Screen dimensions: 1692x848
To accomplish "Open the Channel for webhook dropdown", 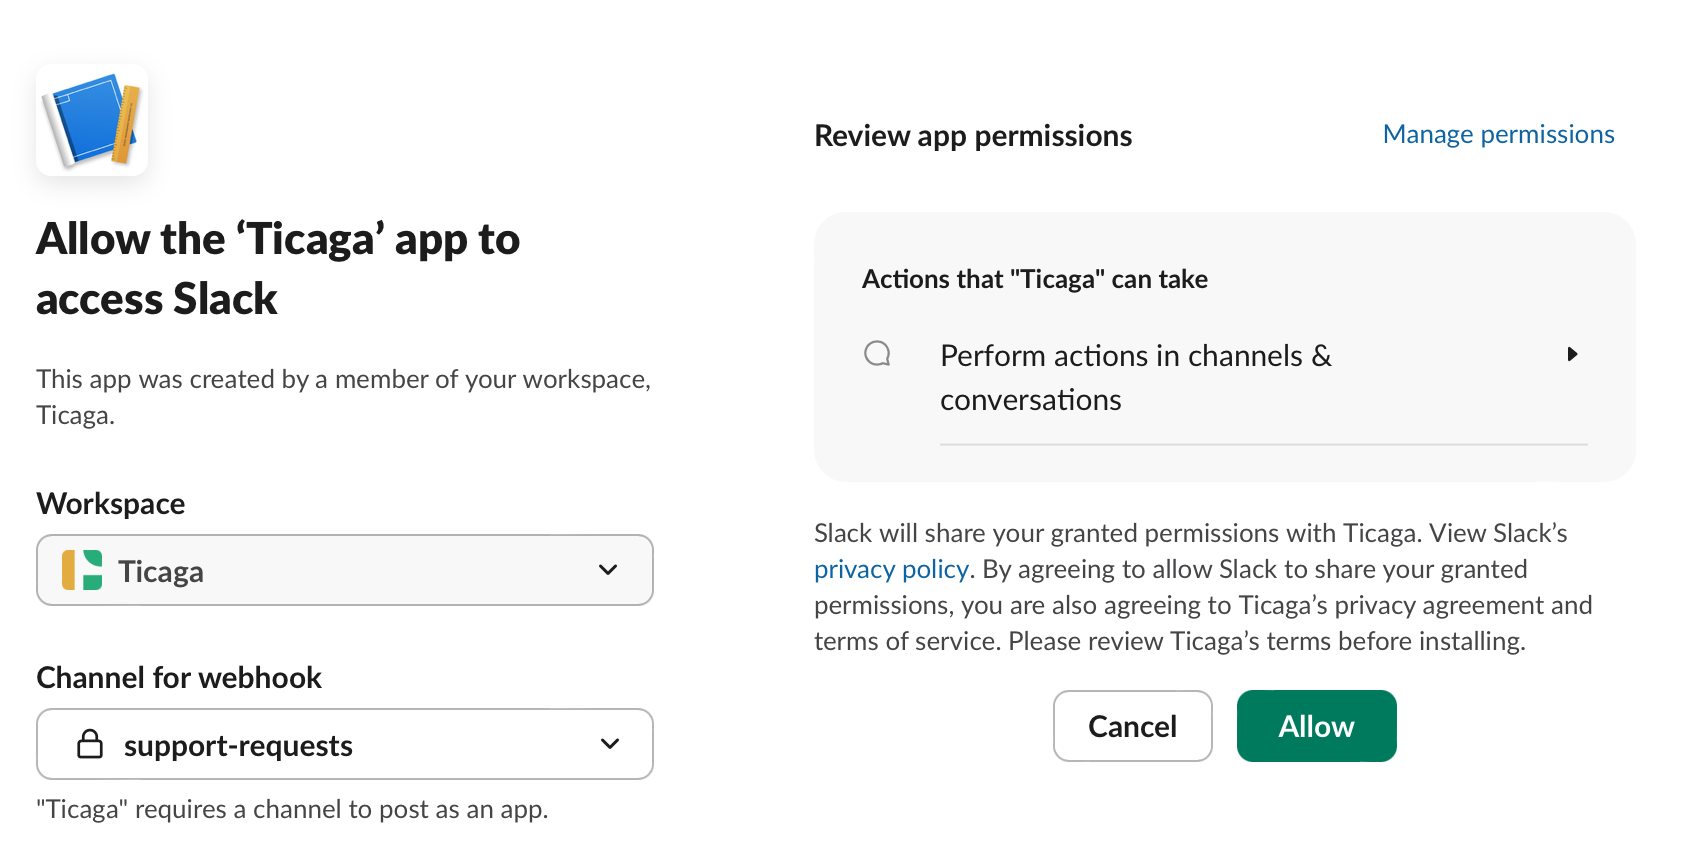I will (x=345, y=744).
